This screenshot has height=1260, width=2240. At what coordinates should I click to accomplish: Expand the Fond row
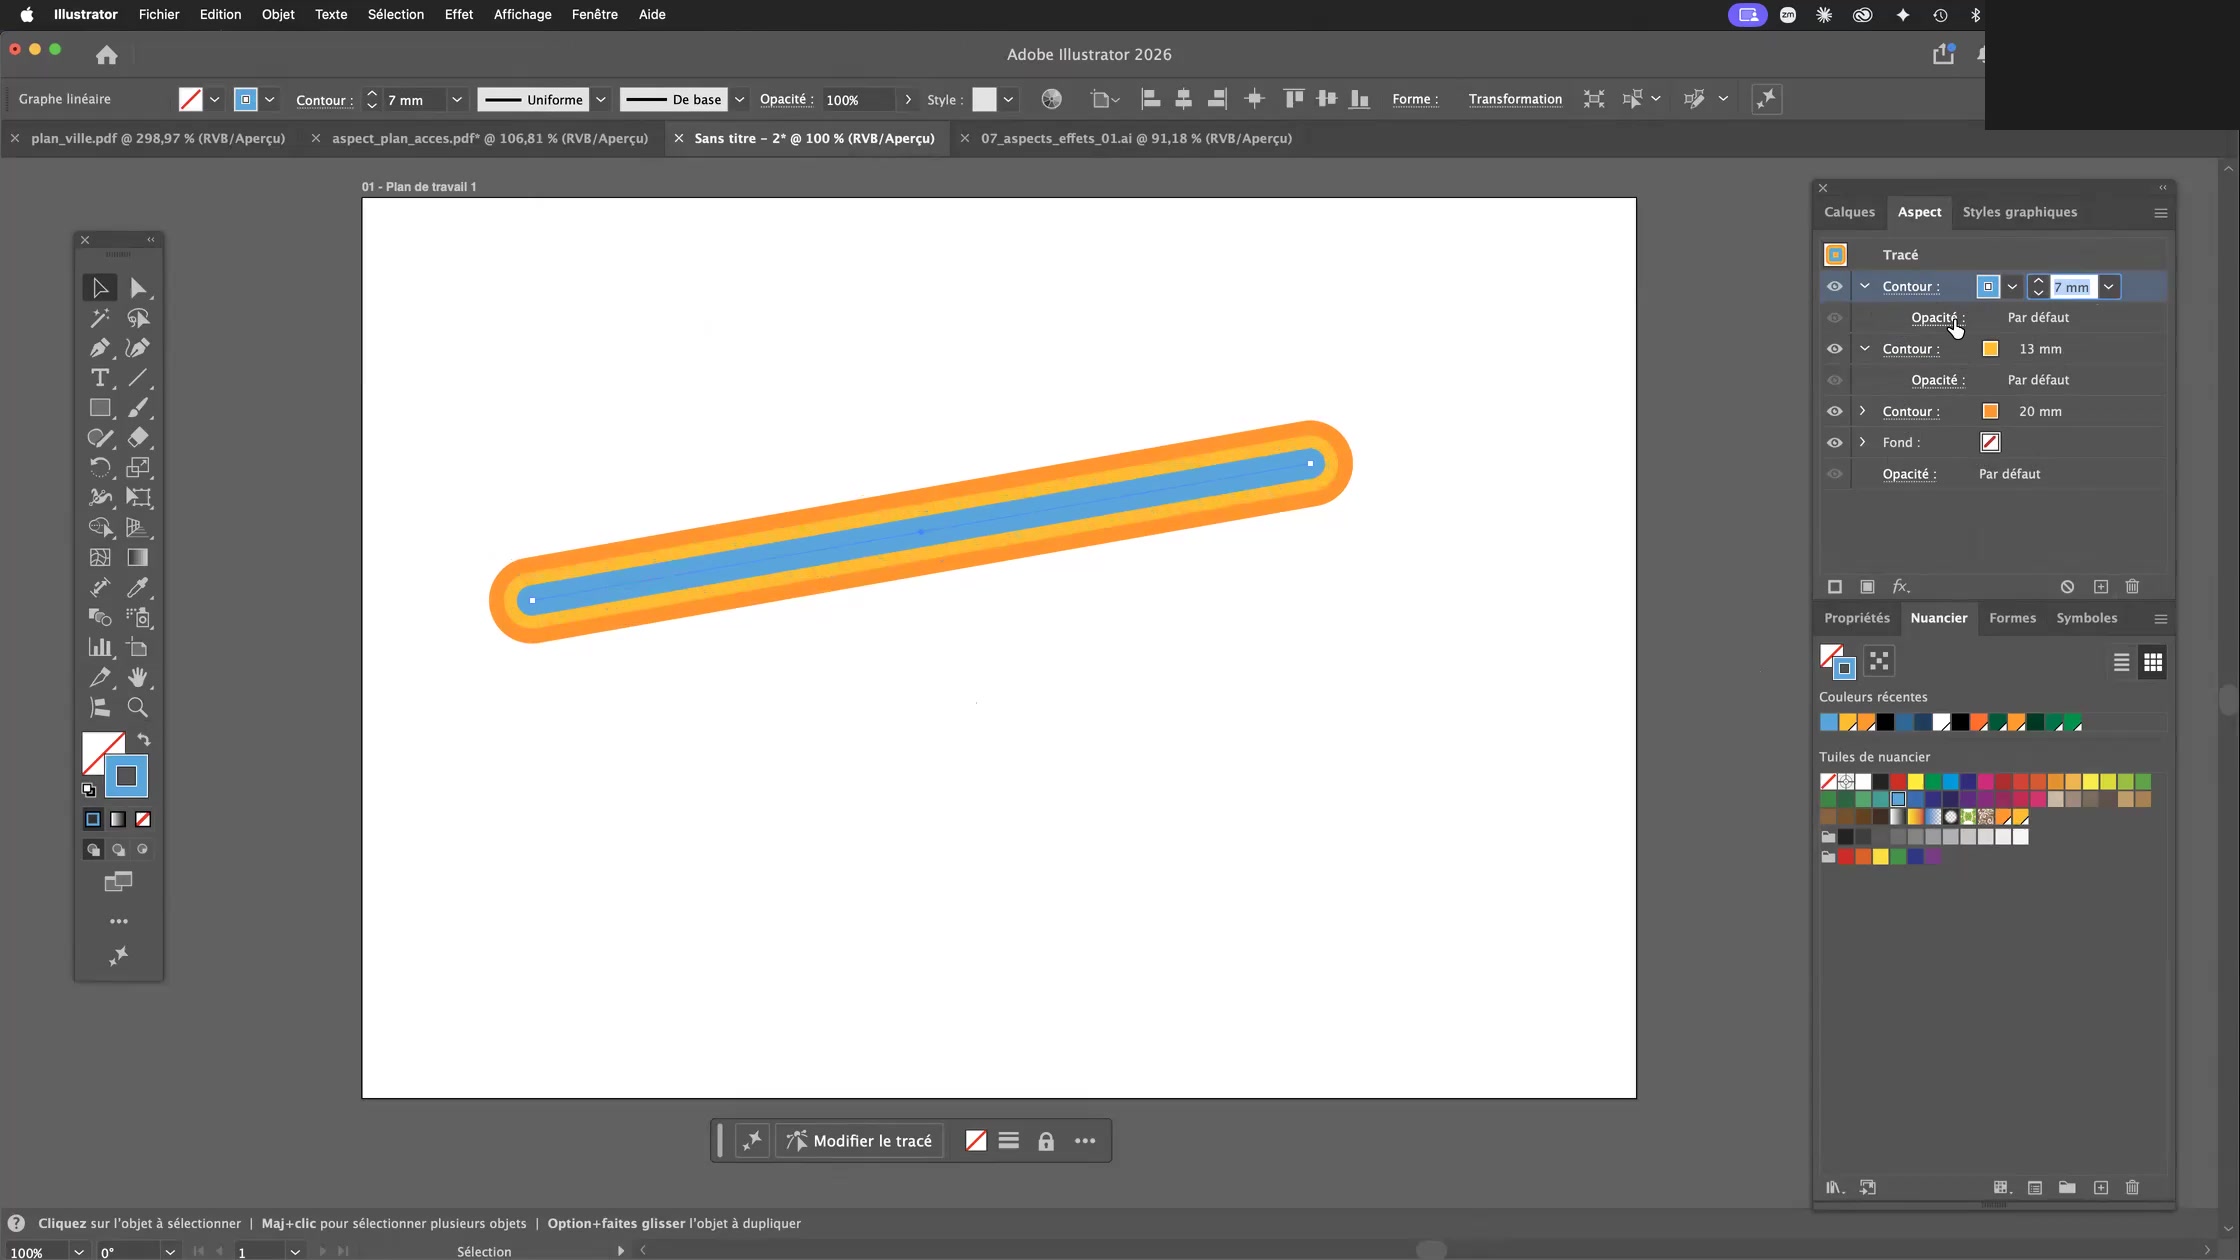click(x=1862, y=442)
